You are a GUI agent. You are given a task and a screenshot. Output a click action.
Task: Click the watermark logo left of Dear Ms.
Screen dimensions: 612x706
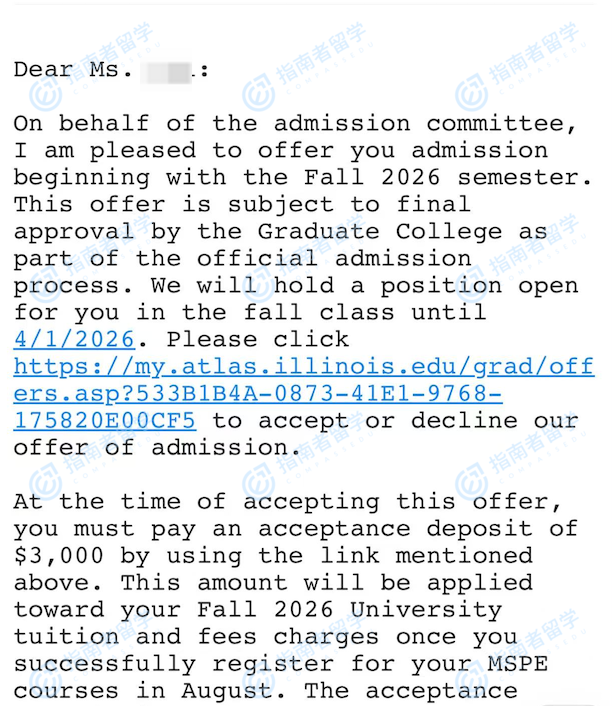click(x=44, y=95)
